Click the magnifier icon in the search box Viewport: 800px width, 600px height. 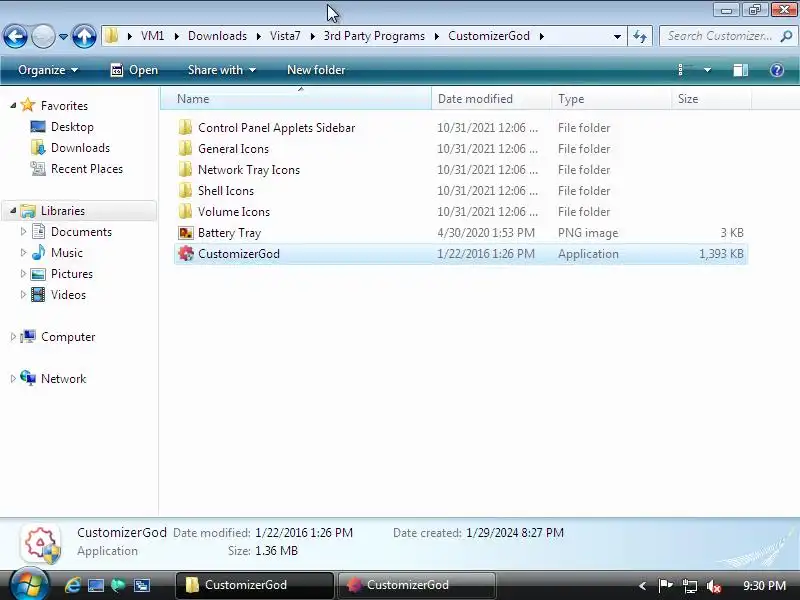[786, 36]
